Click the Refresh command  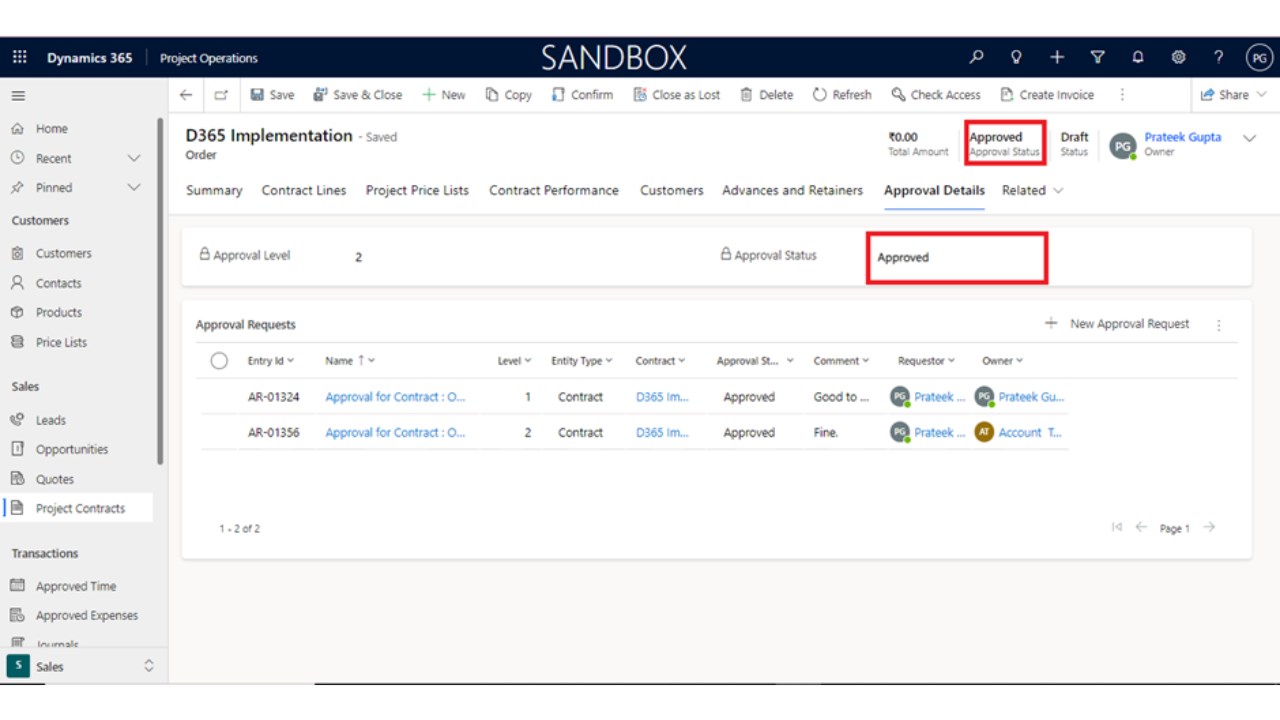pos(842,95)
